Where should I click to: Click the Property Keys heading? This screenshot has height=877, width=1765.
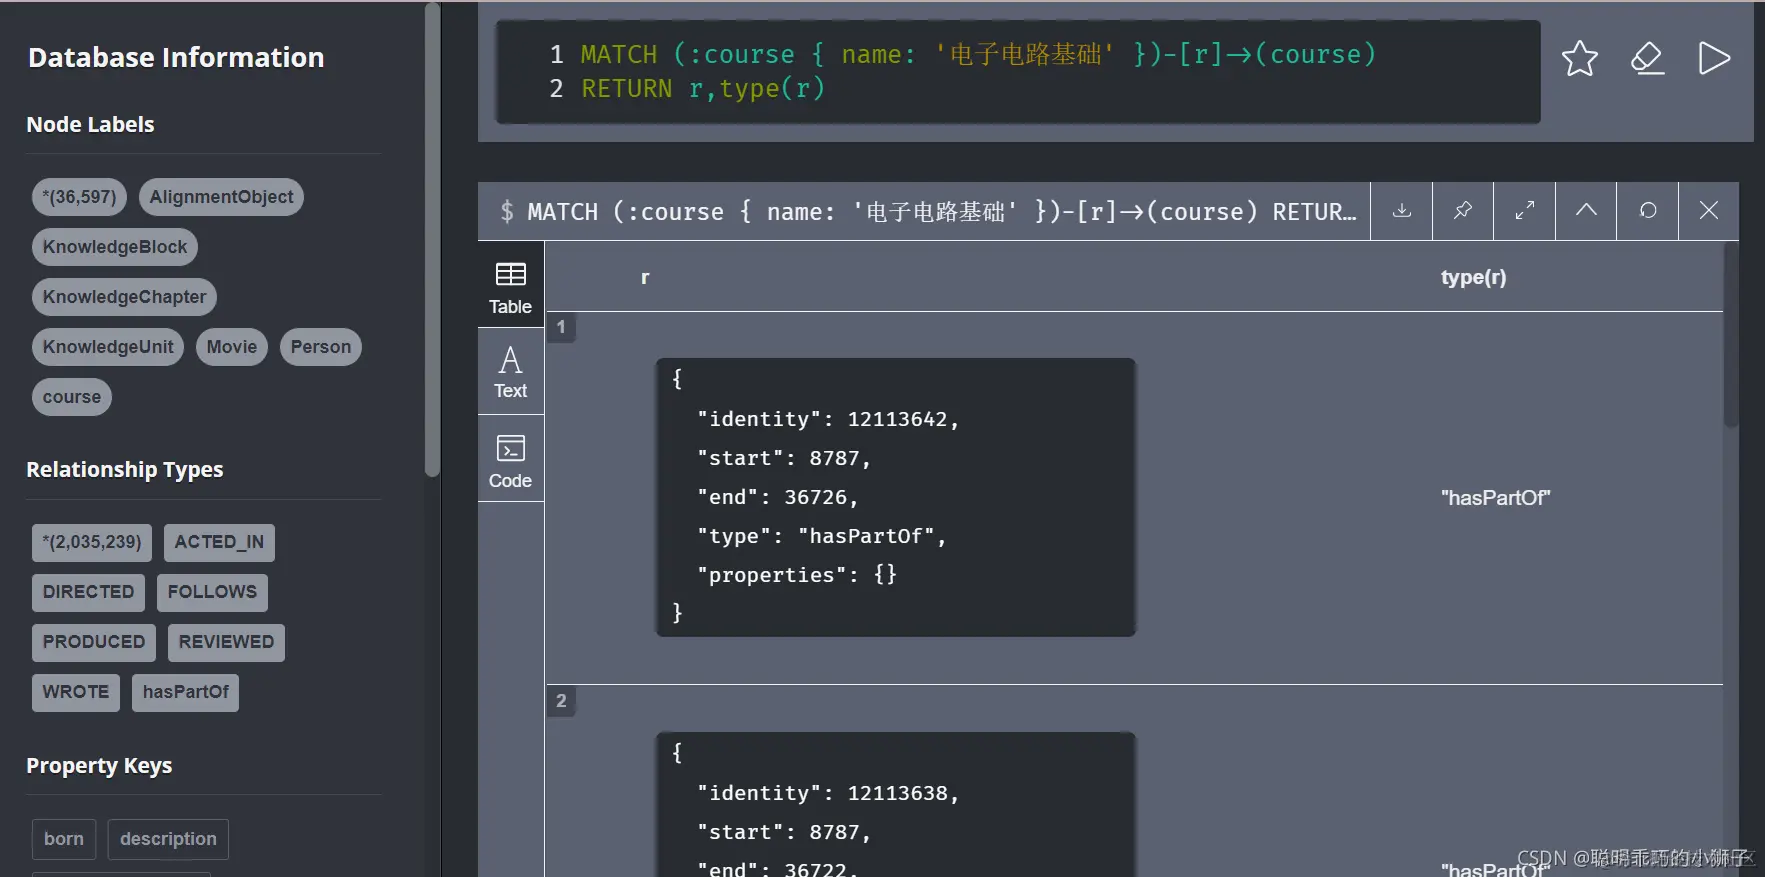click(99, 766)
